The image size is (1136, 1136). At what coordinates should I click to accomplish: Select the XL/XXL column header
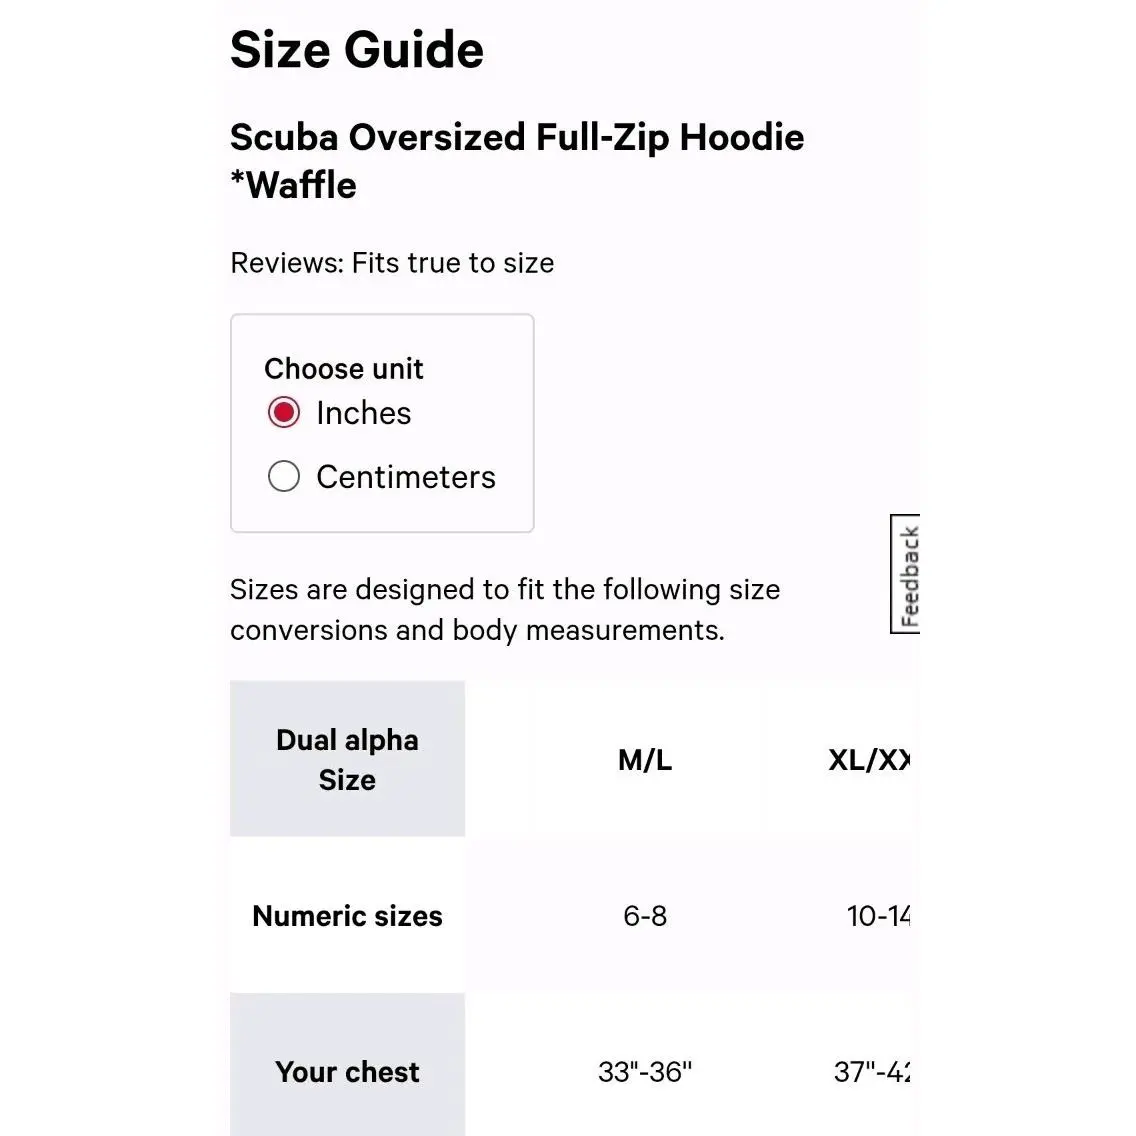click(869, 759)
